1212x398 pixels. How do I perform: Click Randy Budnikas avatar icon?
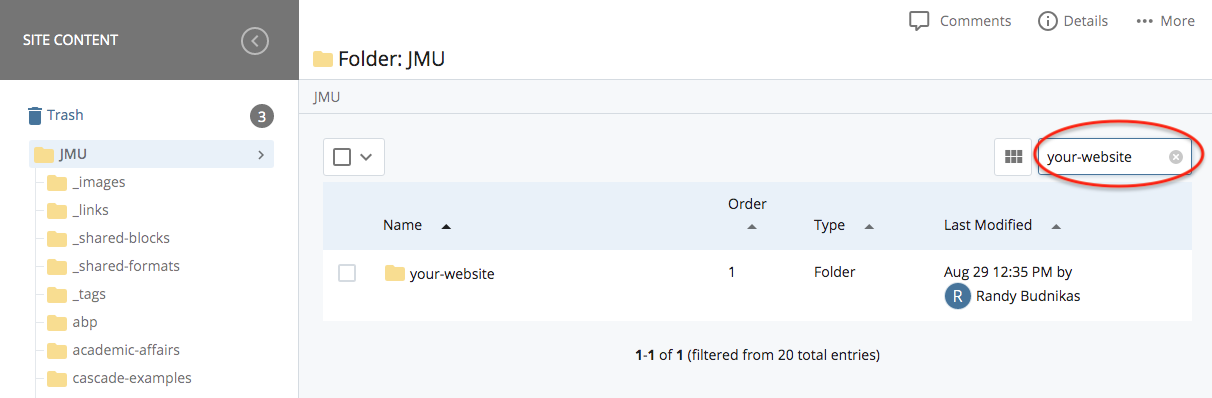958,296
